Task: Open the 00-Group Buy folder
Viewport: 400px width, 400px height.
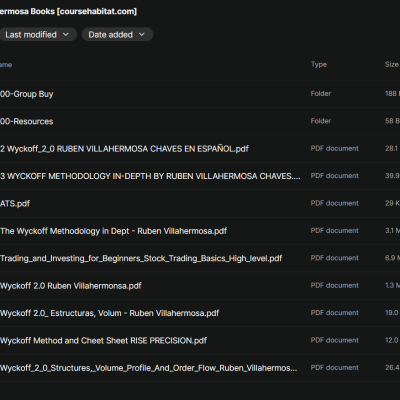Action: [x=27, y=94]
